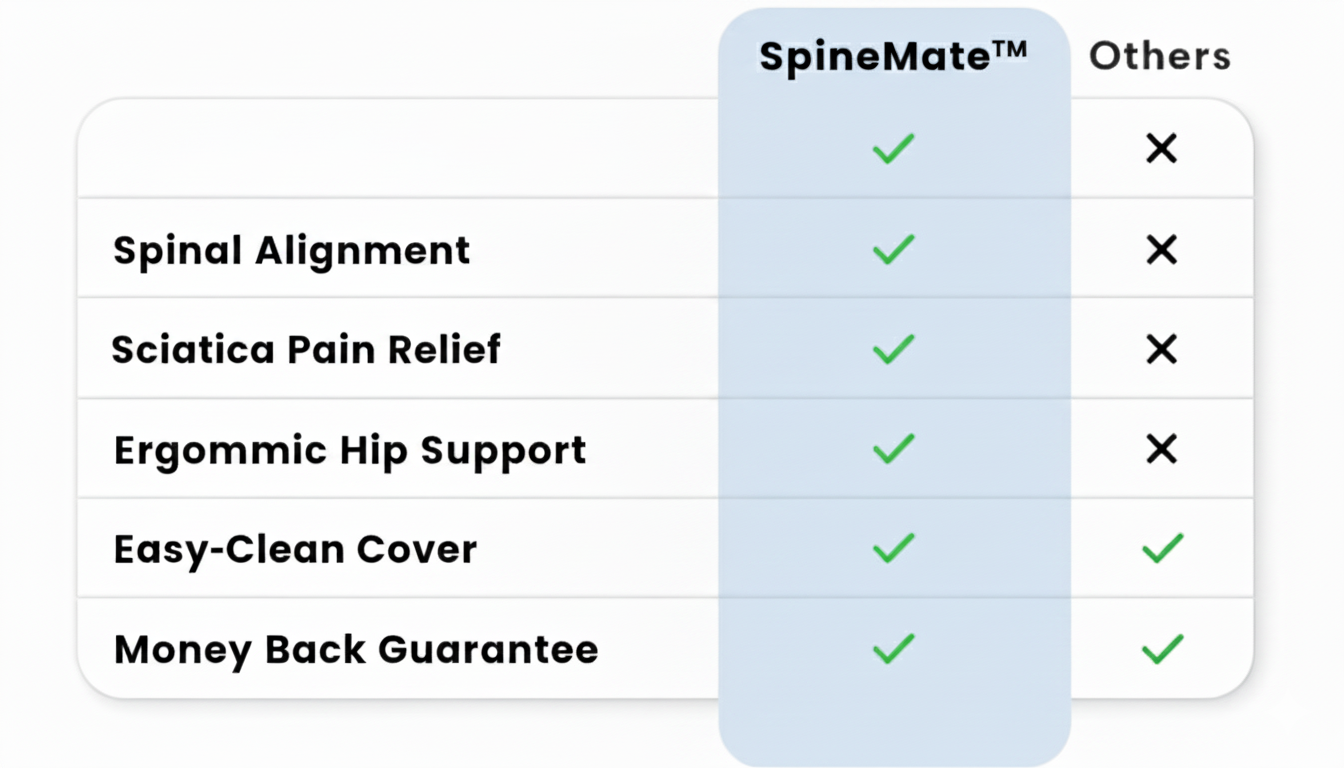Click the Others X in the unlabeled top row

(x=1161, y=149)
